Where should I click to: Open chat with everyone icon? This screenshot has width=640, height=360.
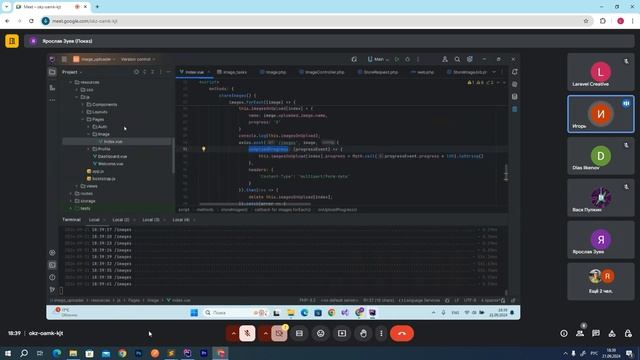click(596, 333)
